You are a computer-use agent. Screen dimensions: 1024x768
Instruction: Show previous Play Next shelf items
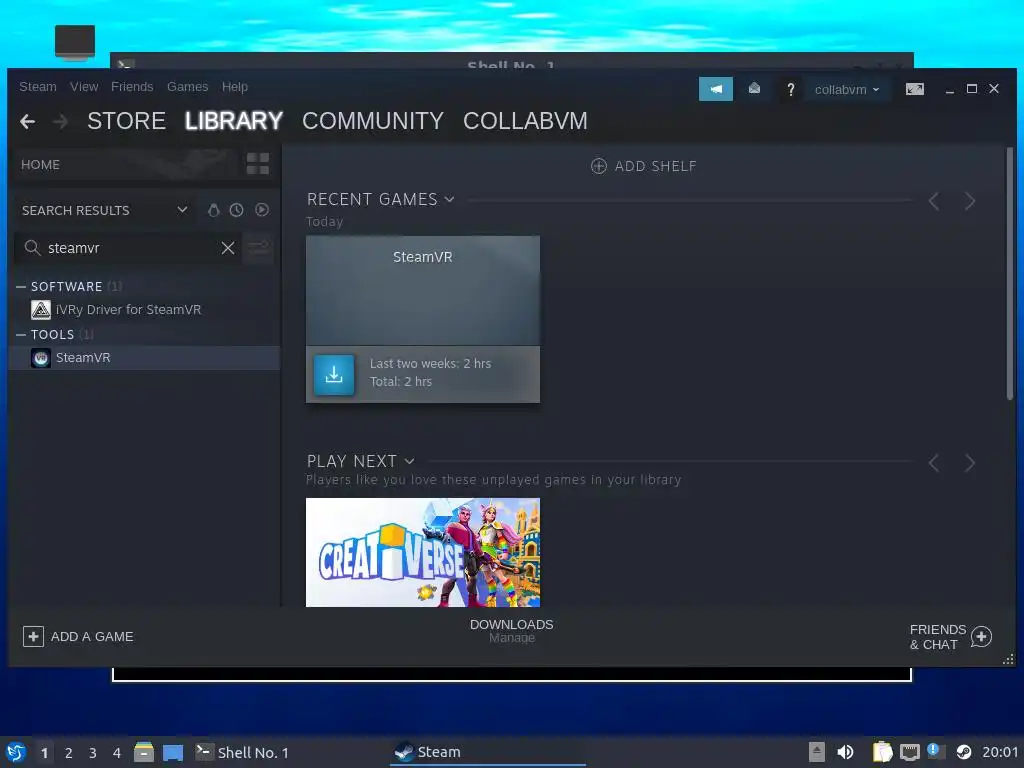[x=934, y=463]
